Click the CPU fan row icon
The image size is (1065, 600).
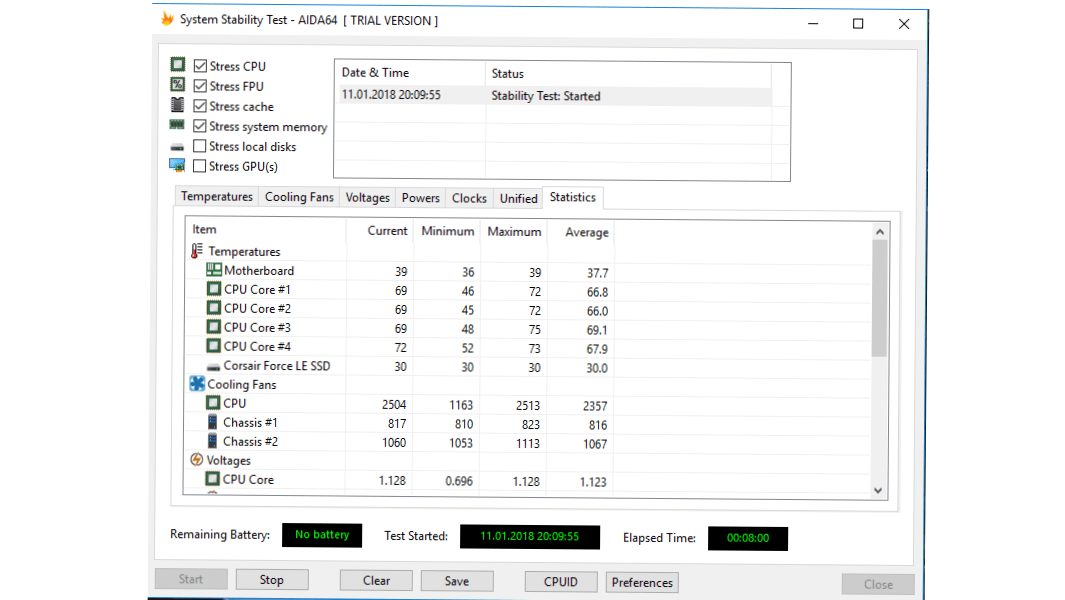(x=213, y=403)
